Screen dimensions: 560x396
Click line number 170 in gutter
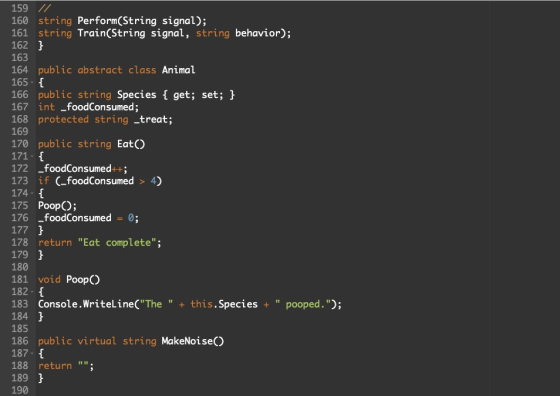pos(20,144)
